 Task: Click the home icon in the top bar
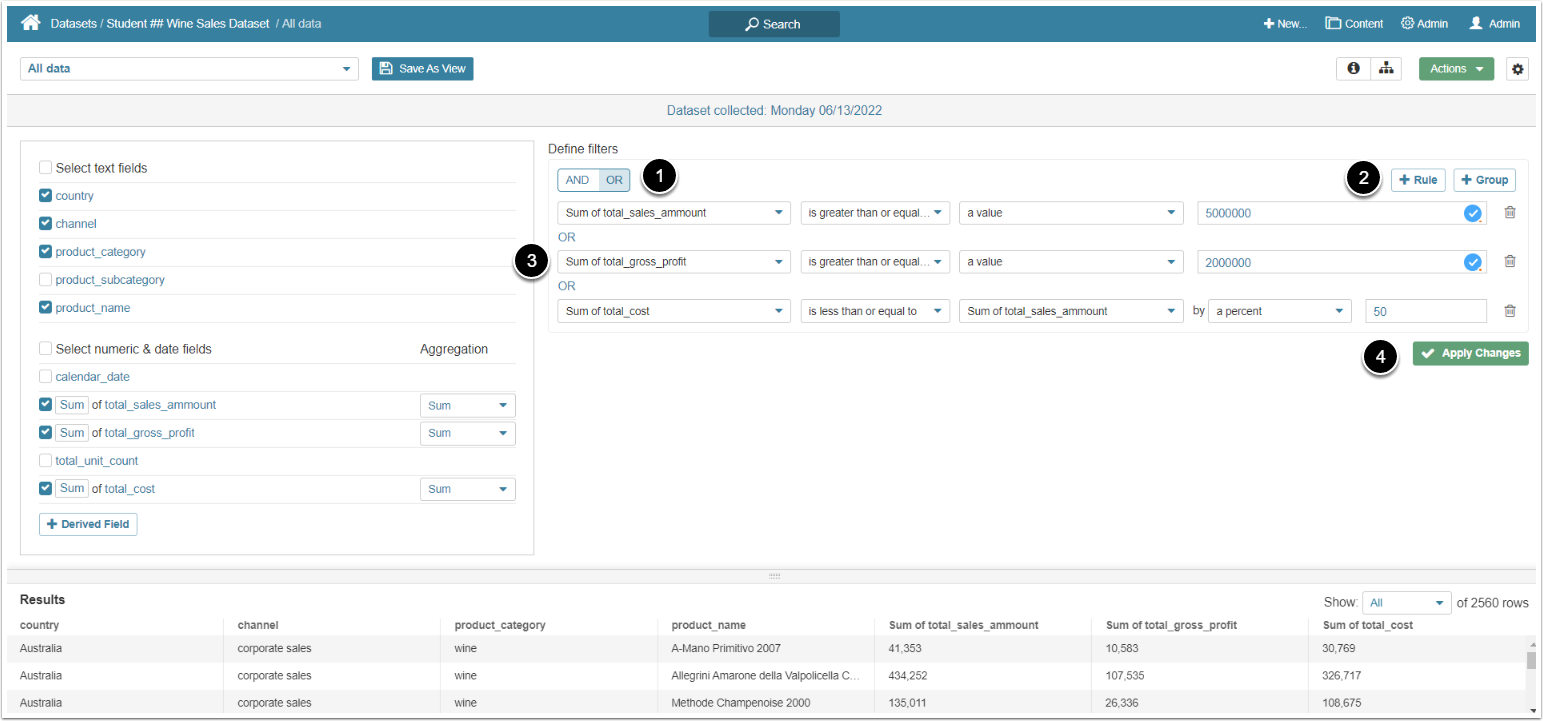point(30,23)
